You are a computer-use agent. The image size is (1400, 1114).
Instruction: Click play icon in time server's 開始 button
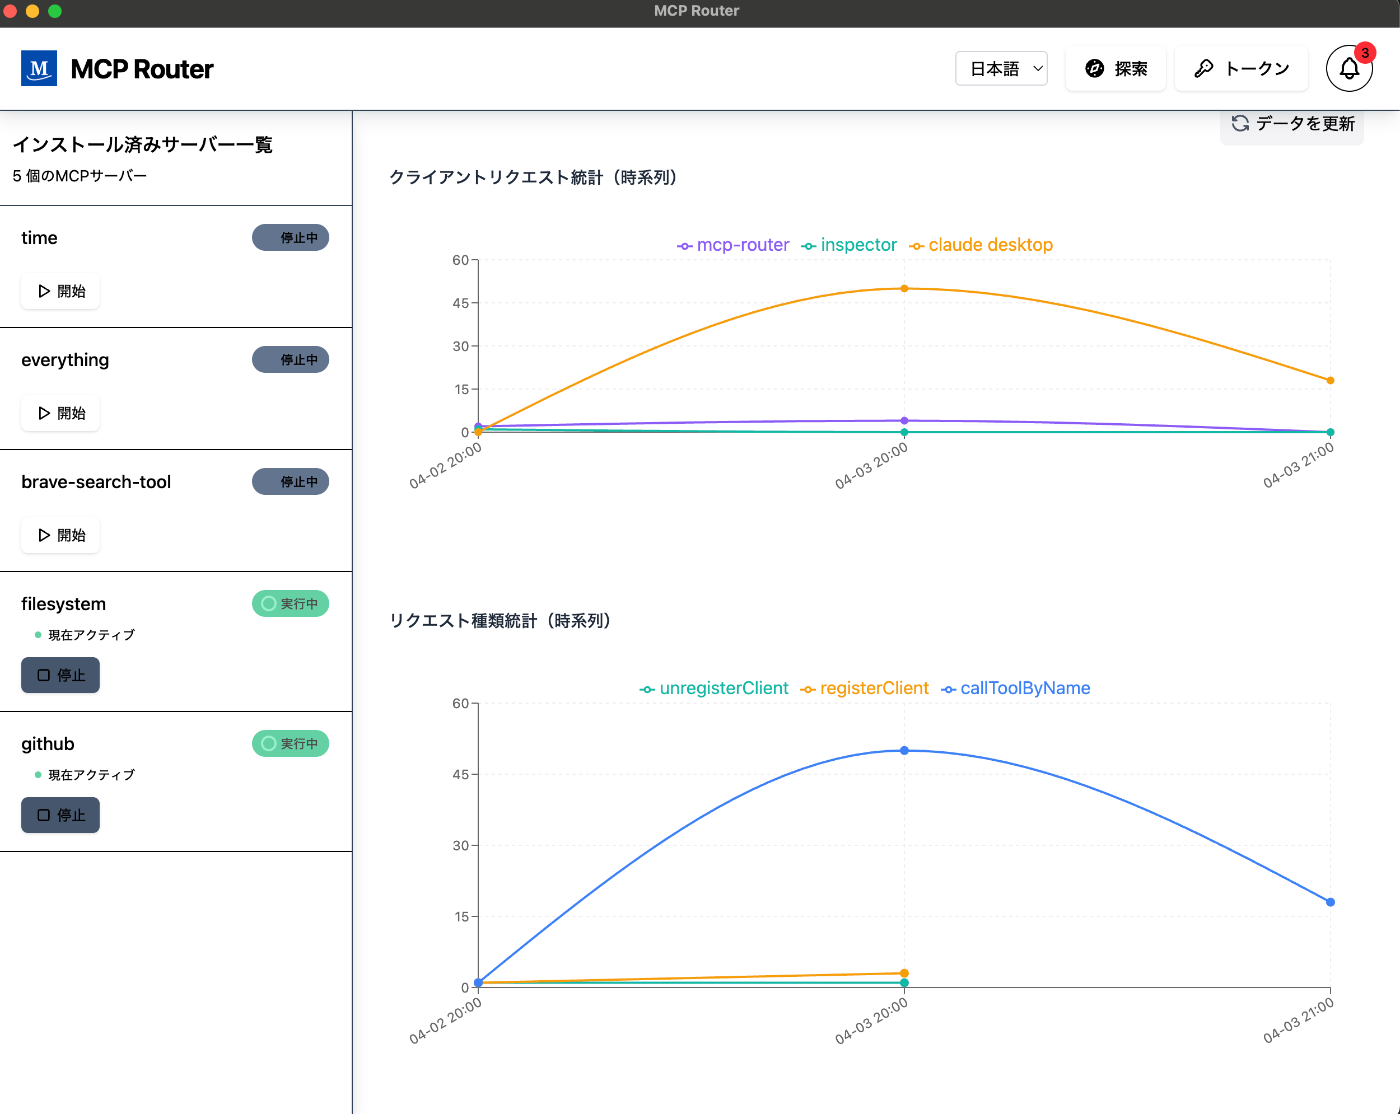click(44, 291)
